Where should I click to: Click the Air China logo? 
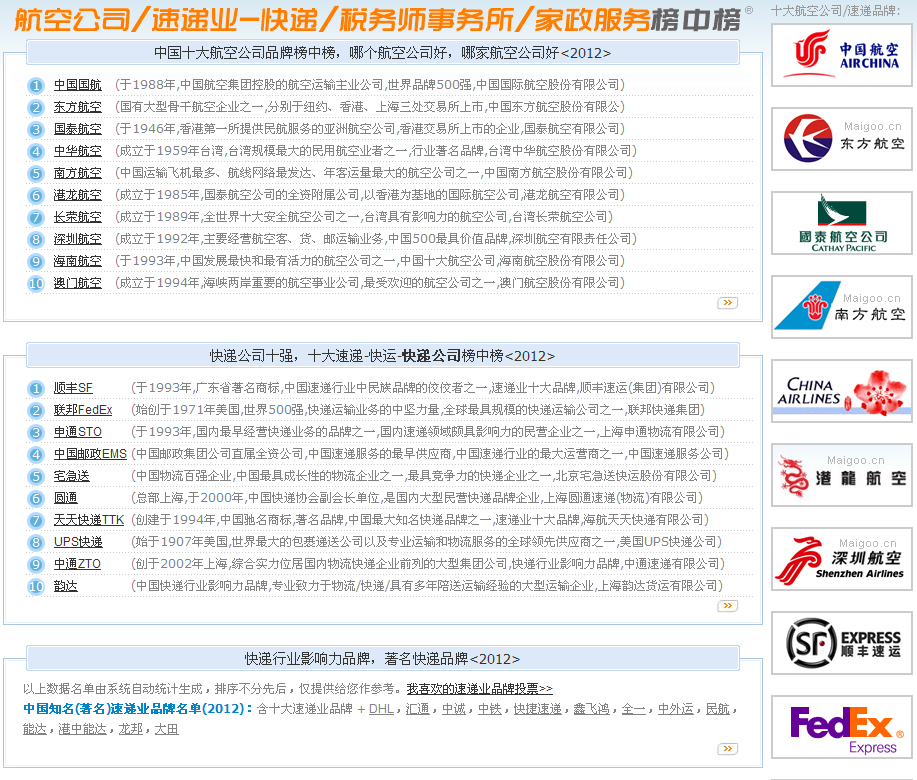[x=841, y=55]
